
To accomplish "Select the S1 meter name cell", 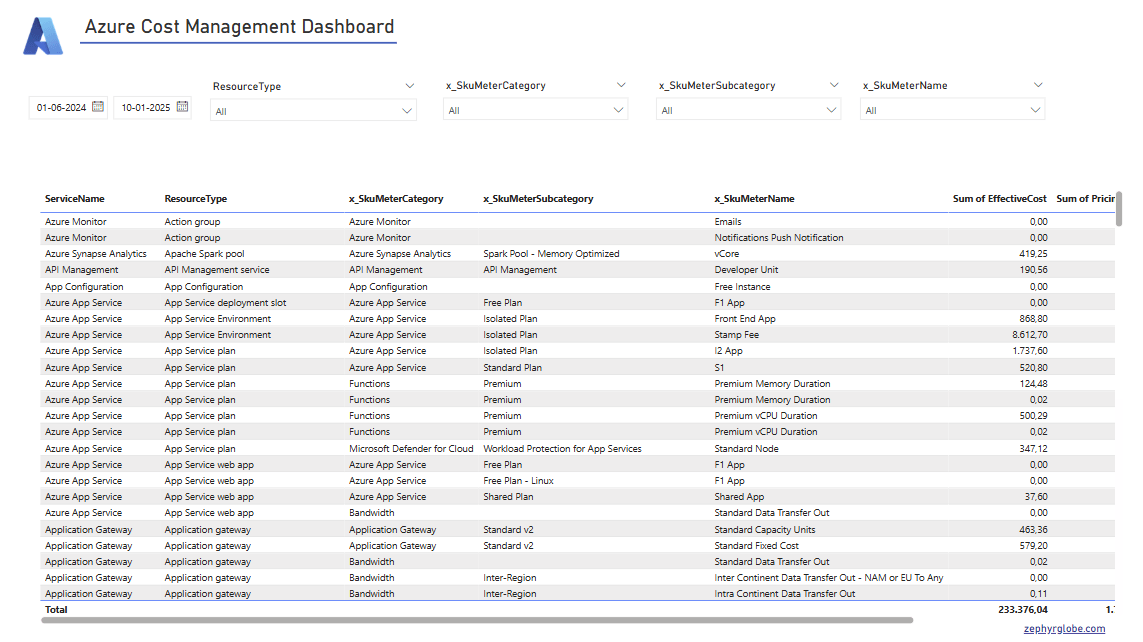I will tap(719, 367).
